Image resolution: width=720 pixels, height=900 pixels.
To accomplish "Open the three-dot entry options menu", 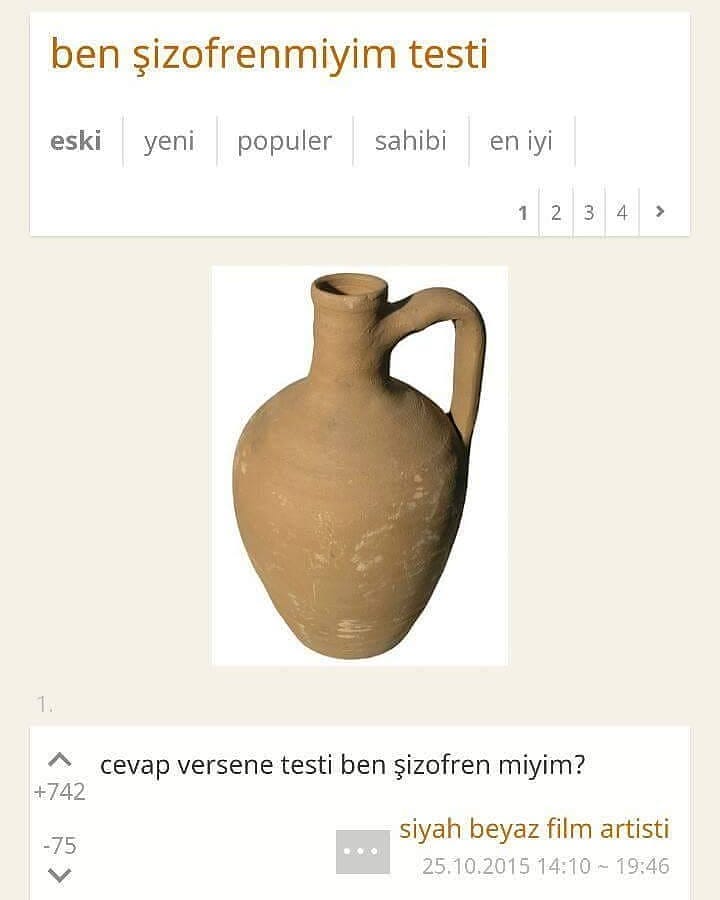I will [362, 851].
